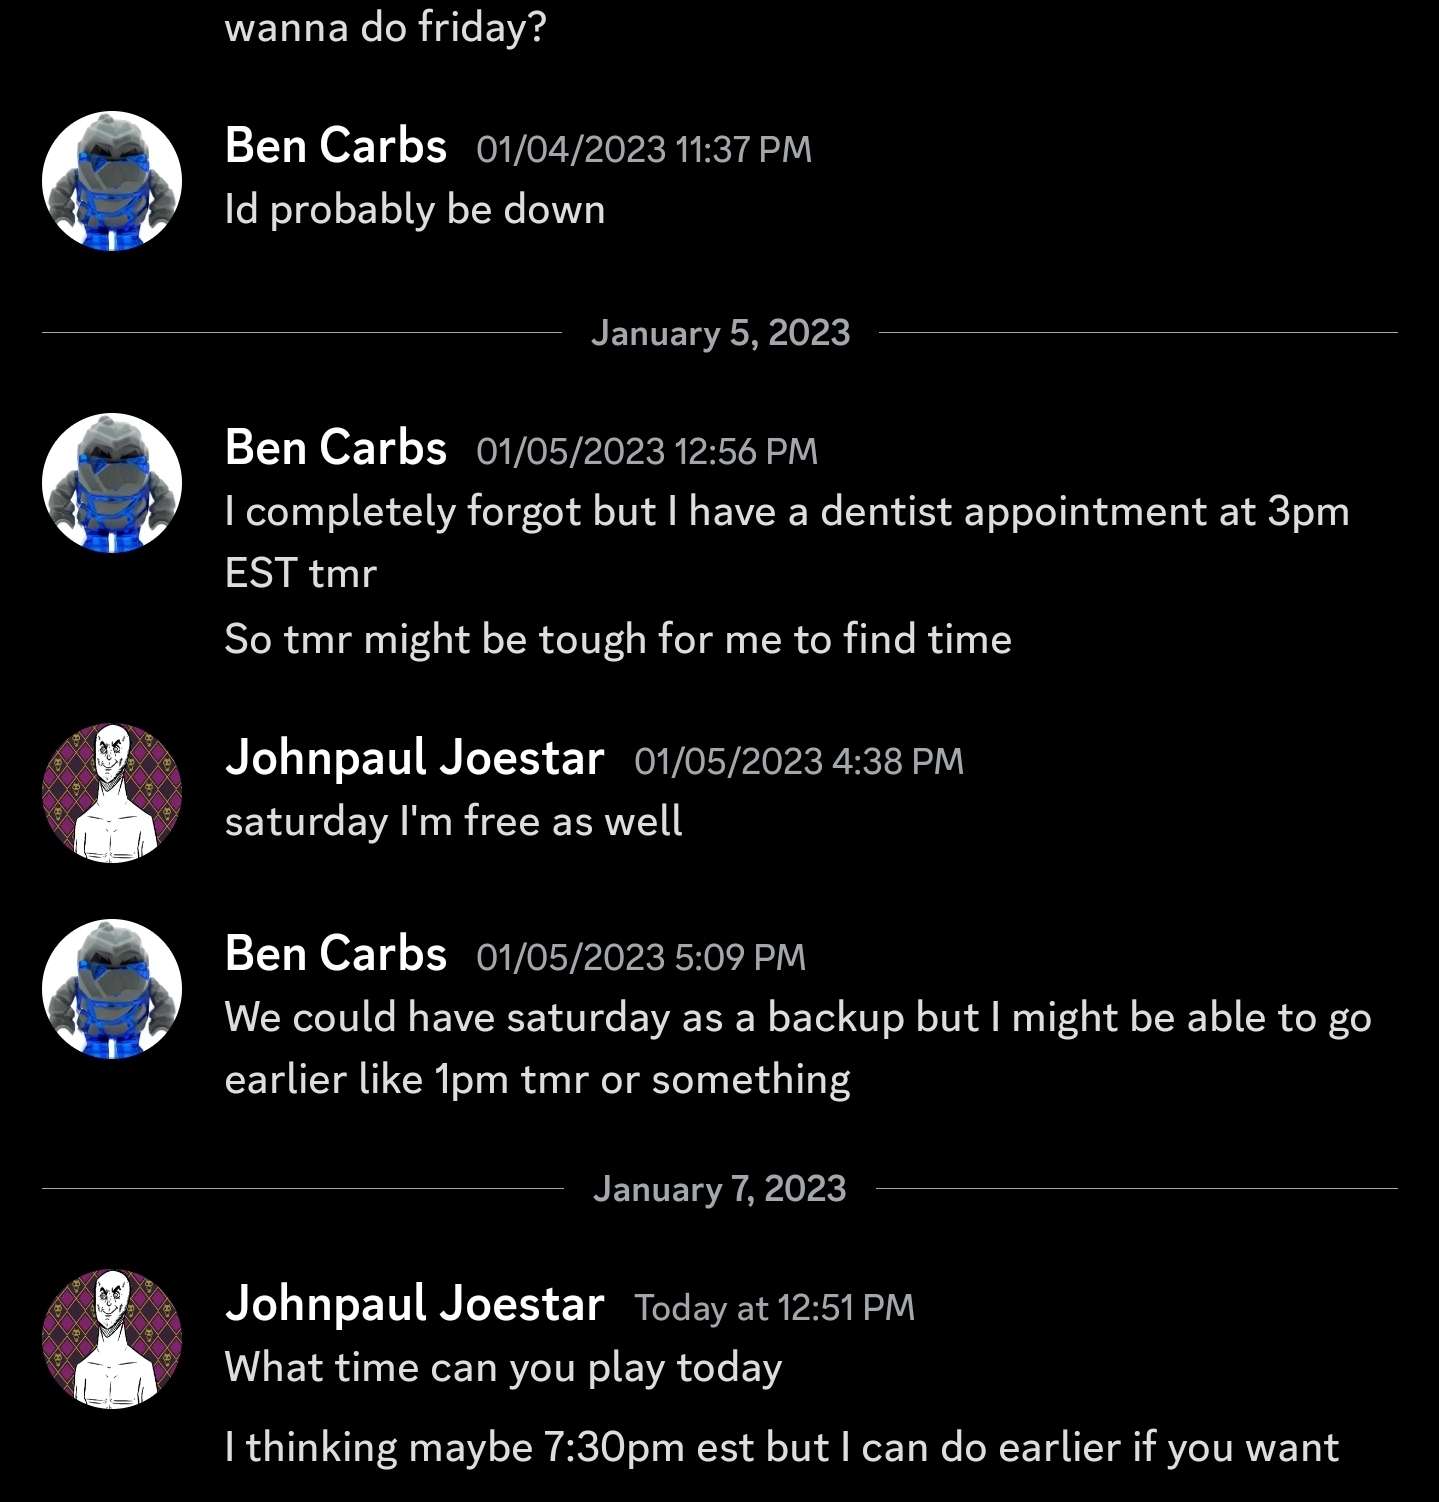The height and width of the screenshot is (1502, 1439).
Task: Select the message "Id probably be down"
Action: (x=415, y=209)
